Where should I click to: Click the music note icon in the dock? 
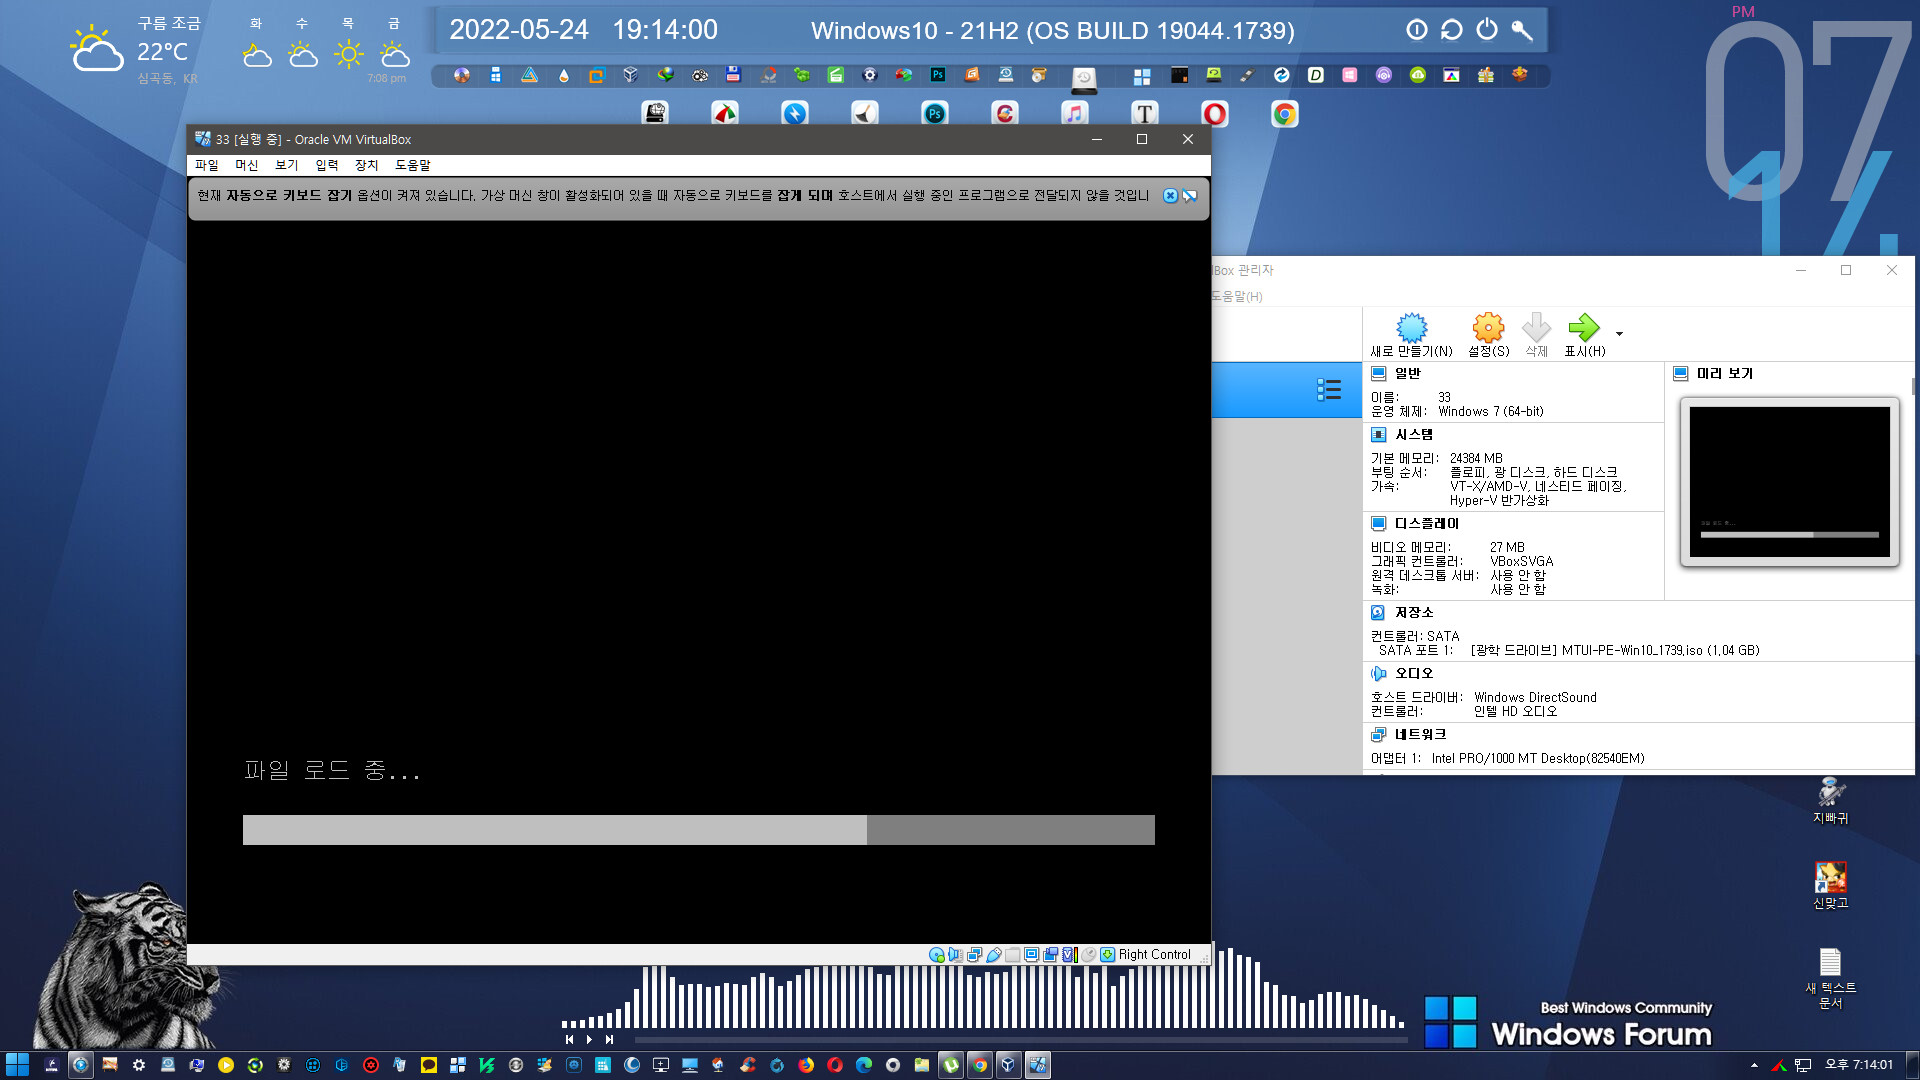point(1075,114)
